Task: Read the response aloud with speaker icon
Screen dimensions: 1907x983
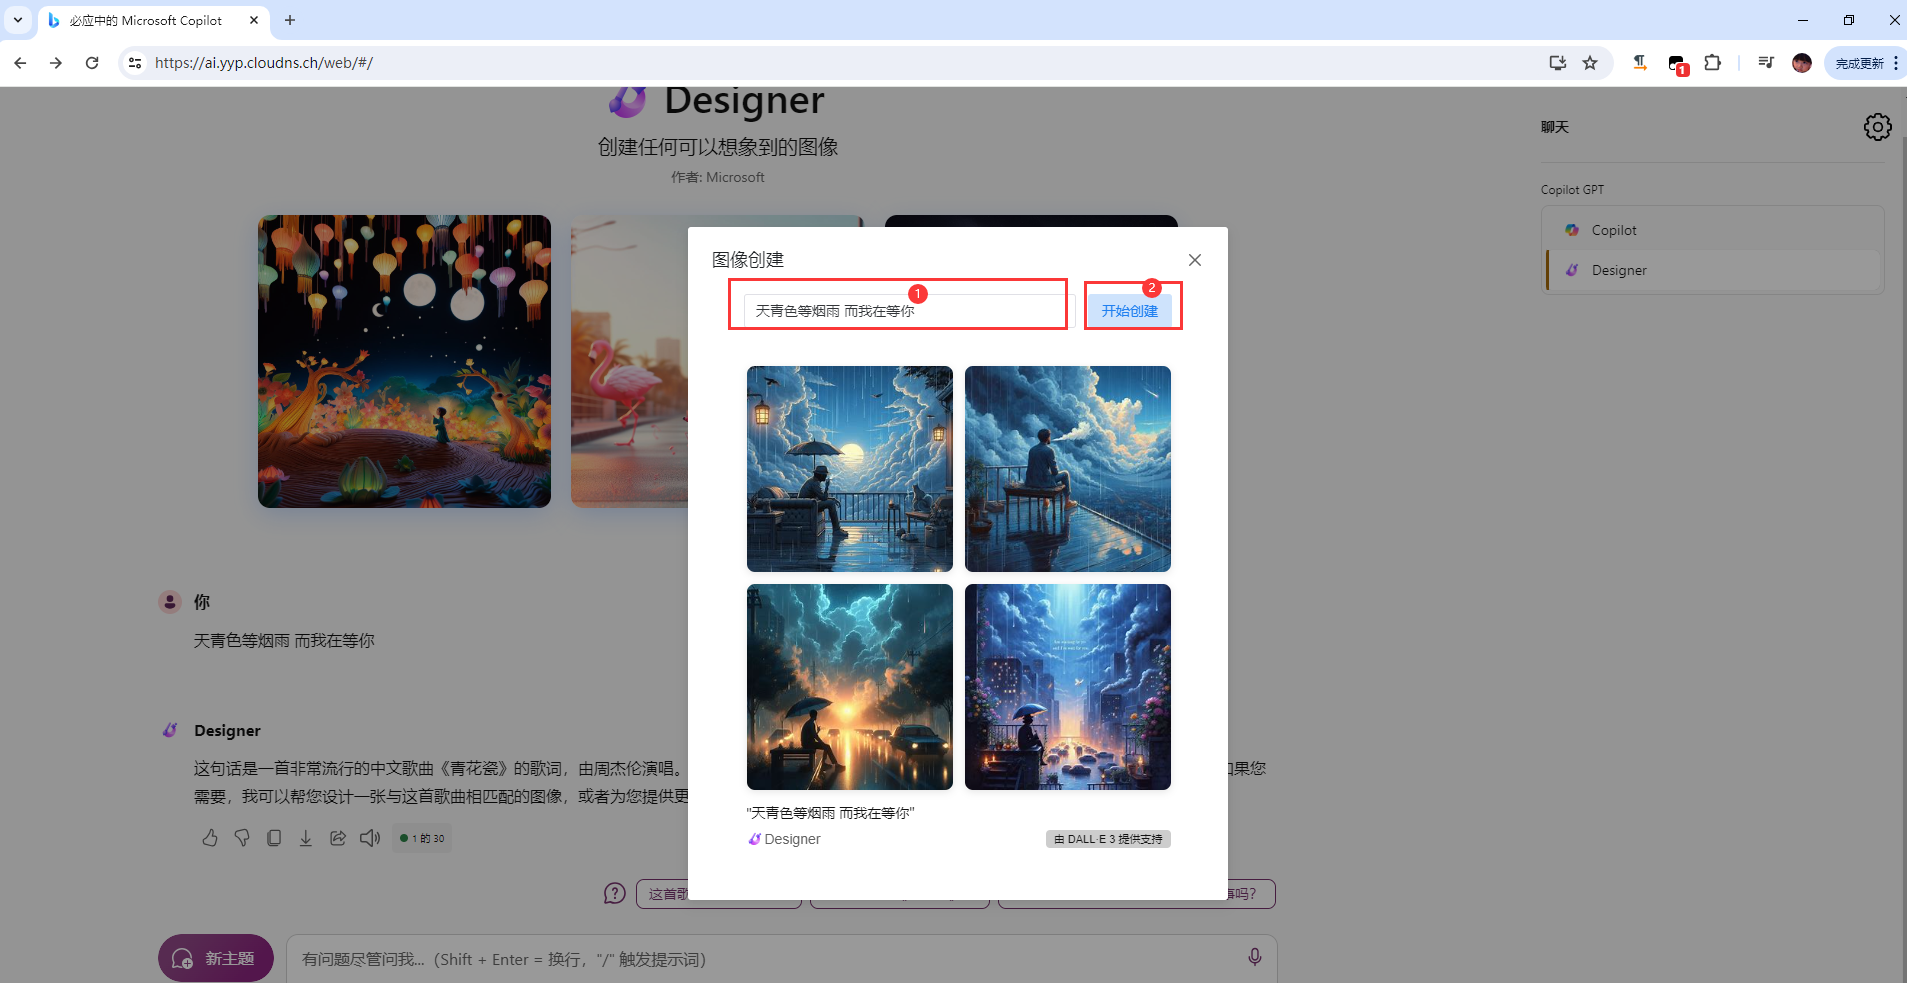Action: pos(370,838)
